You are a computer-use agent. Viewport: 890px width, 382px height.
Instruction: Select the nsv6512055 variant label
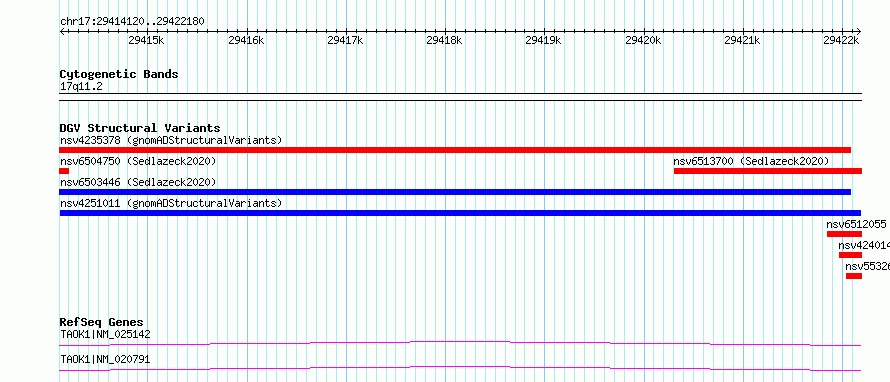(856, 224)
